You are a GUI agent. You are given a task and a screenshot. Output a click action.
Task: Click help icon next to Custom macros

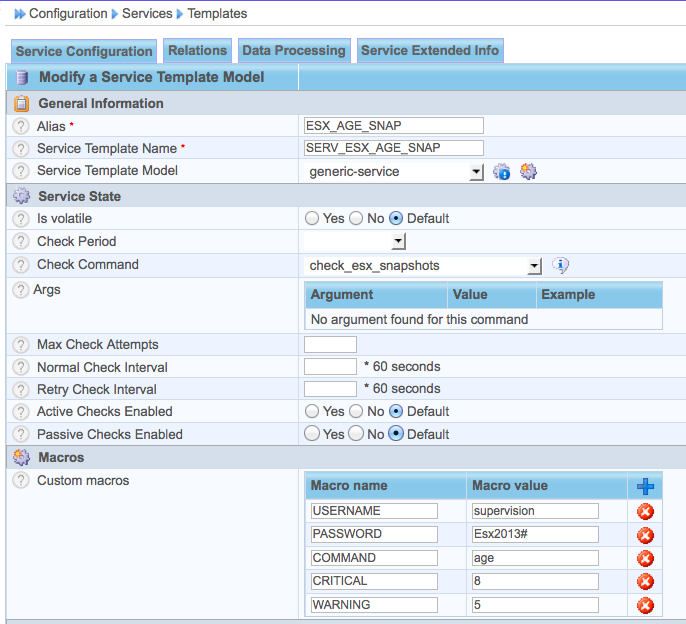(x=20, y=481)
